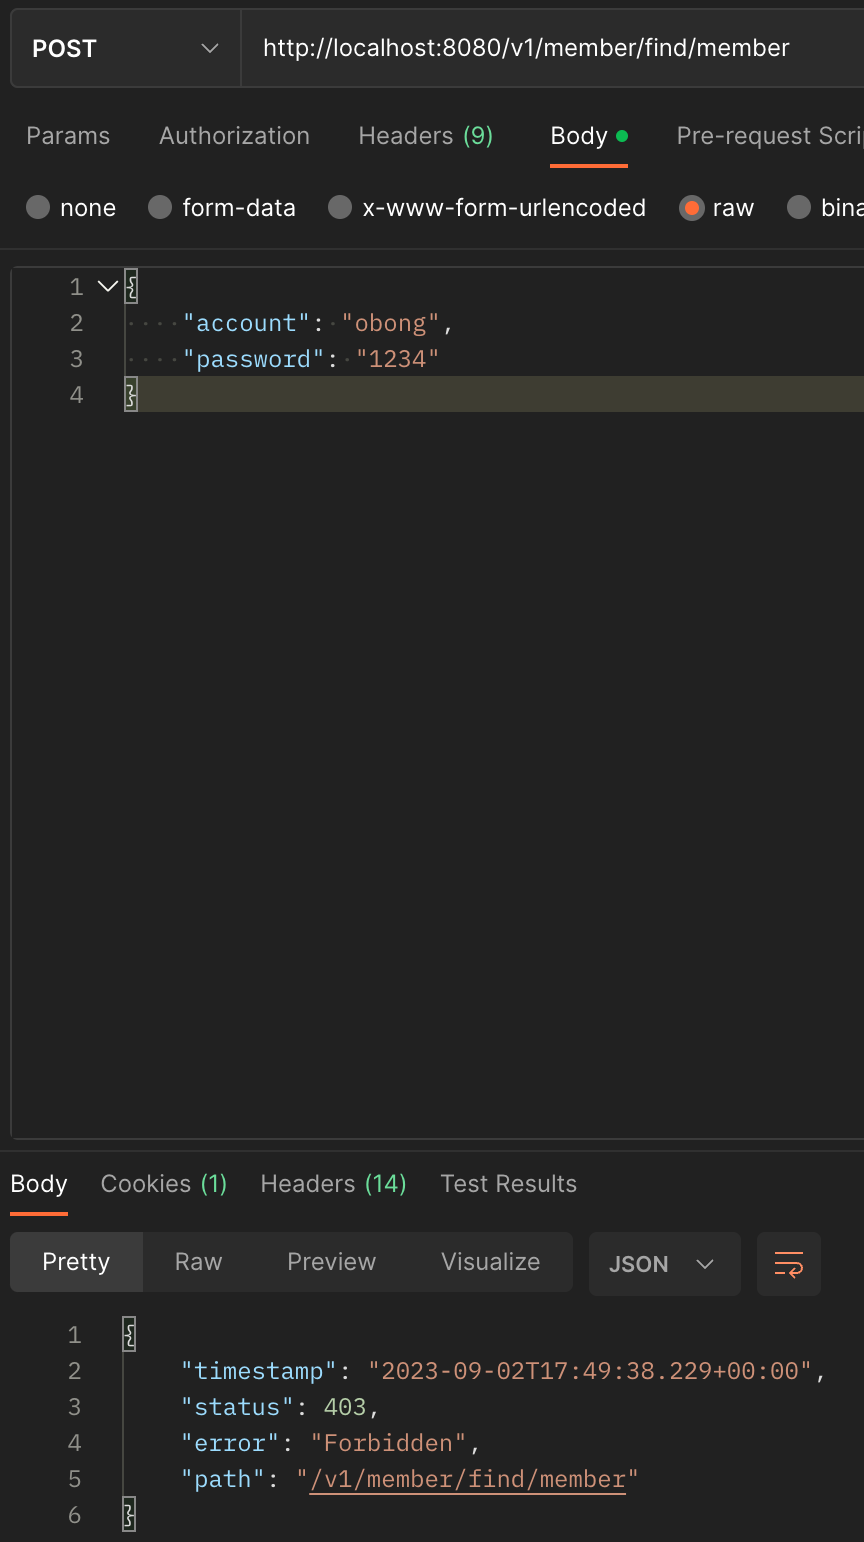
Task: Switch to the Params tab
Action: point(68,136)
